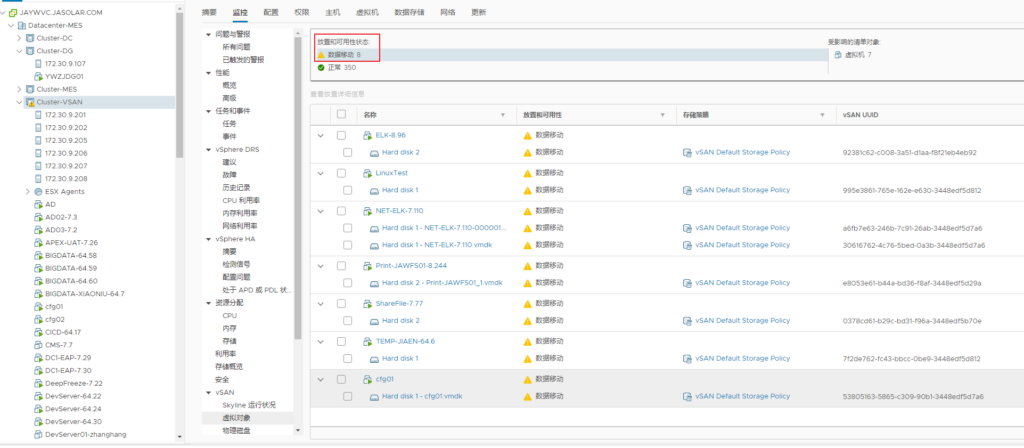The height and width of the screenshot is (448, 1024).
Task: Collapse the vSphere DRS section
Action: pyautogui.click(x=208, y=149)
